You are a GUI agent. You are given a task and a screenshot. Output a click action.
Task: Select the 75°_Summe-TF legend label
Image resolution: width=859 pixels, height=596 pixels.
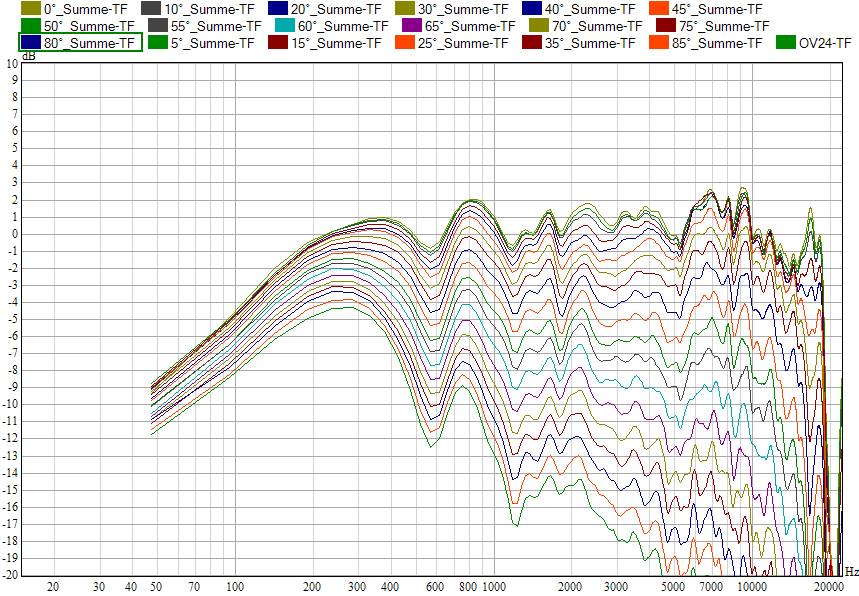[x=724, y=26]
